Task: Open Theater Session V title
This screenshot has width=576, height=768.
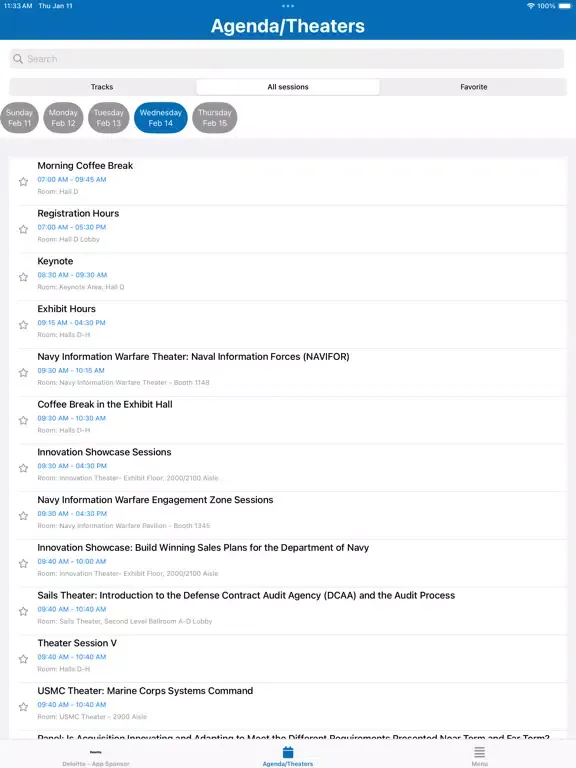Action: pyautogui.click(x=77, y=643)
